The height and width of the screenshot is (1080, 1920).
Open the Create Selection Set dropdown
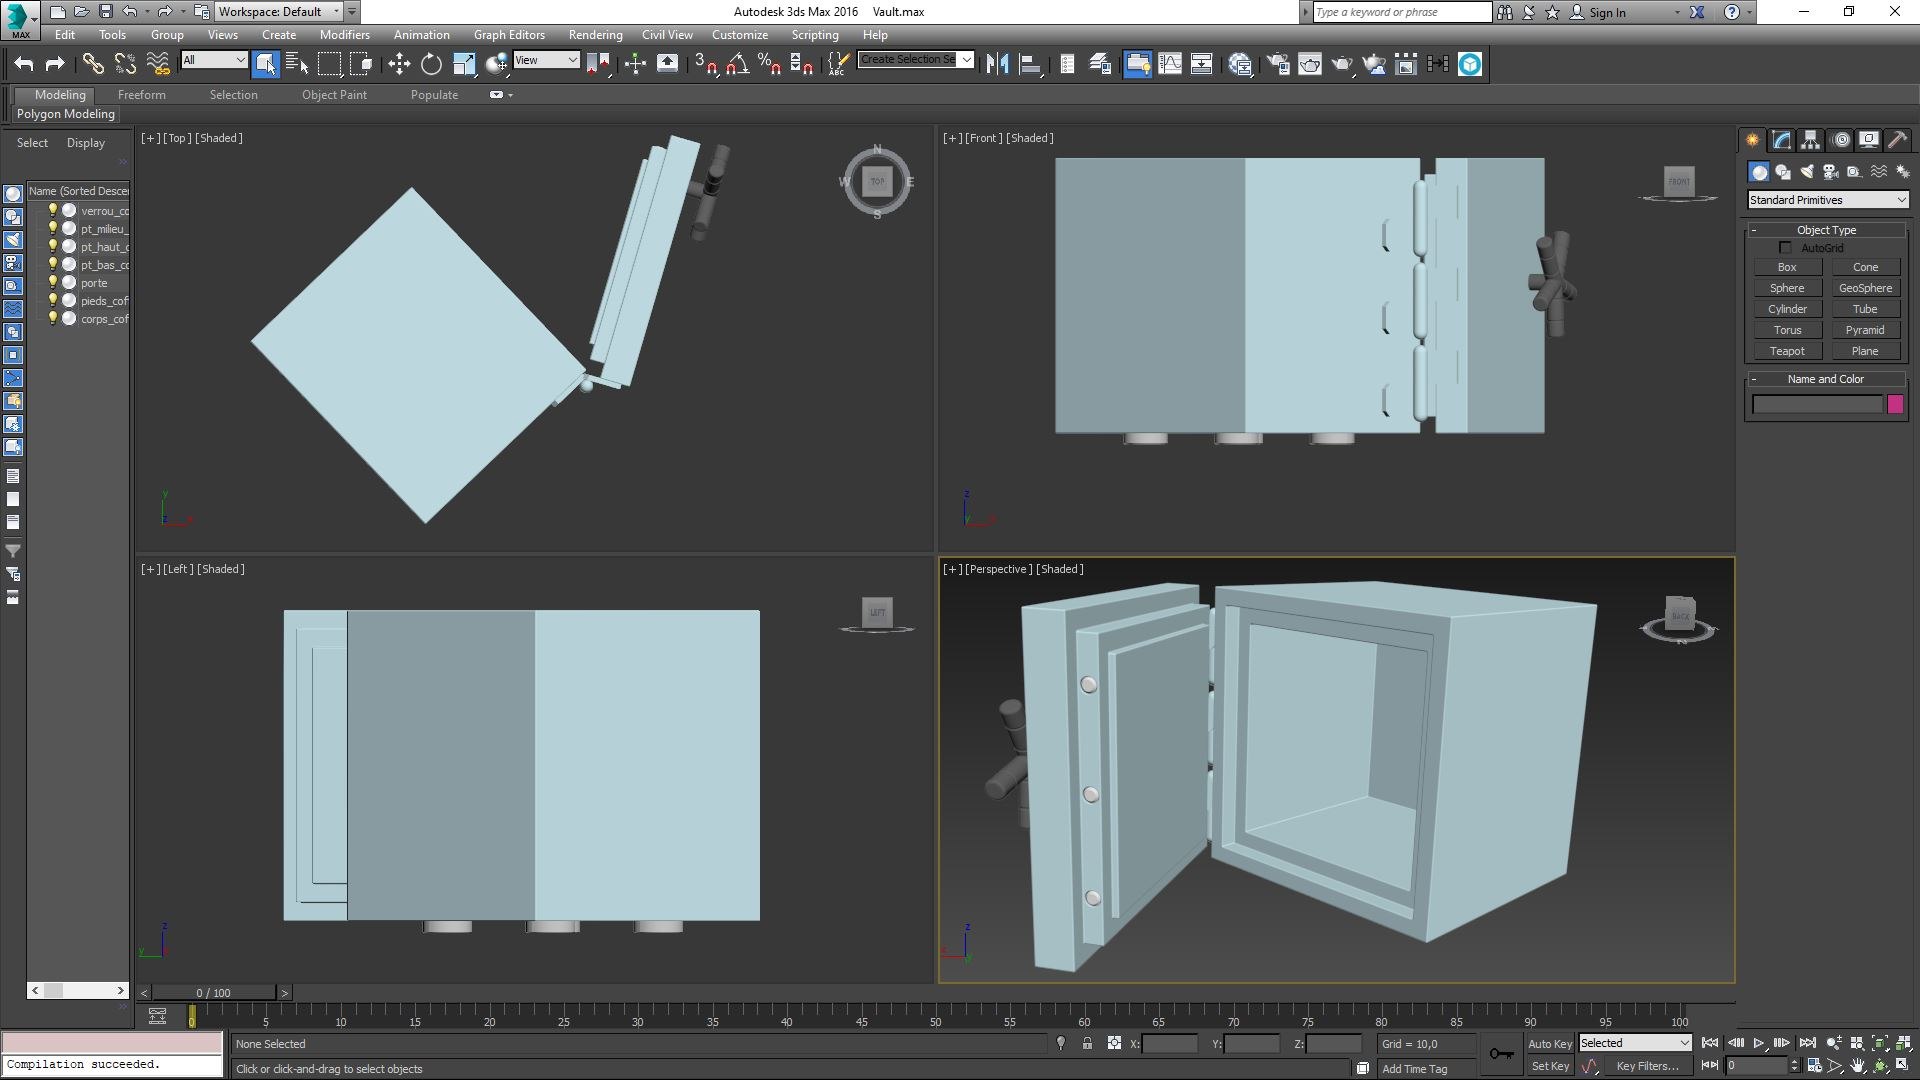[x=916, y=60]
